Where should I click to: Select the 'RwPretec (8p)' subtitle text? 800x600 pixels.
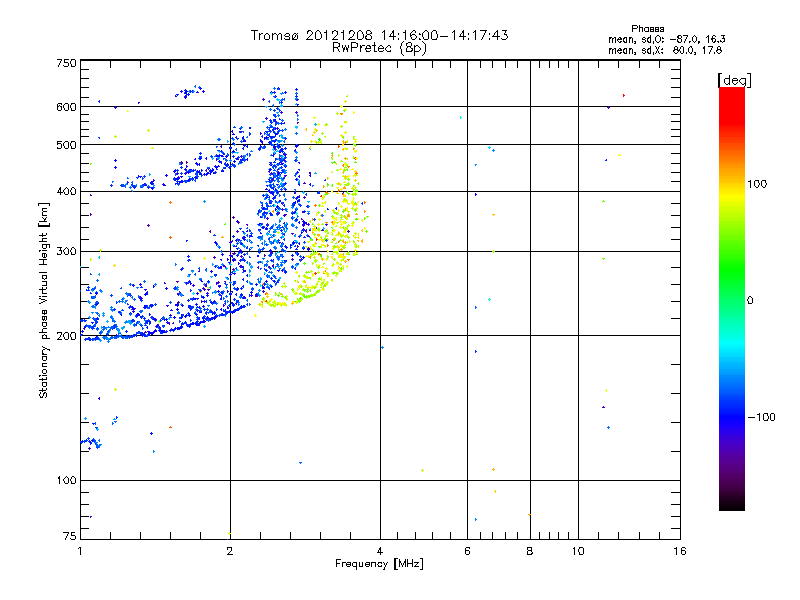379,48
